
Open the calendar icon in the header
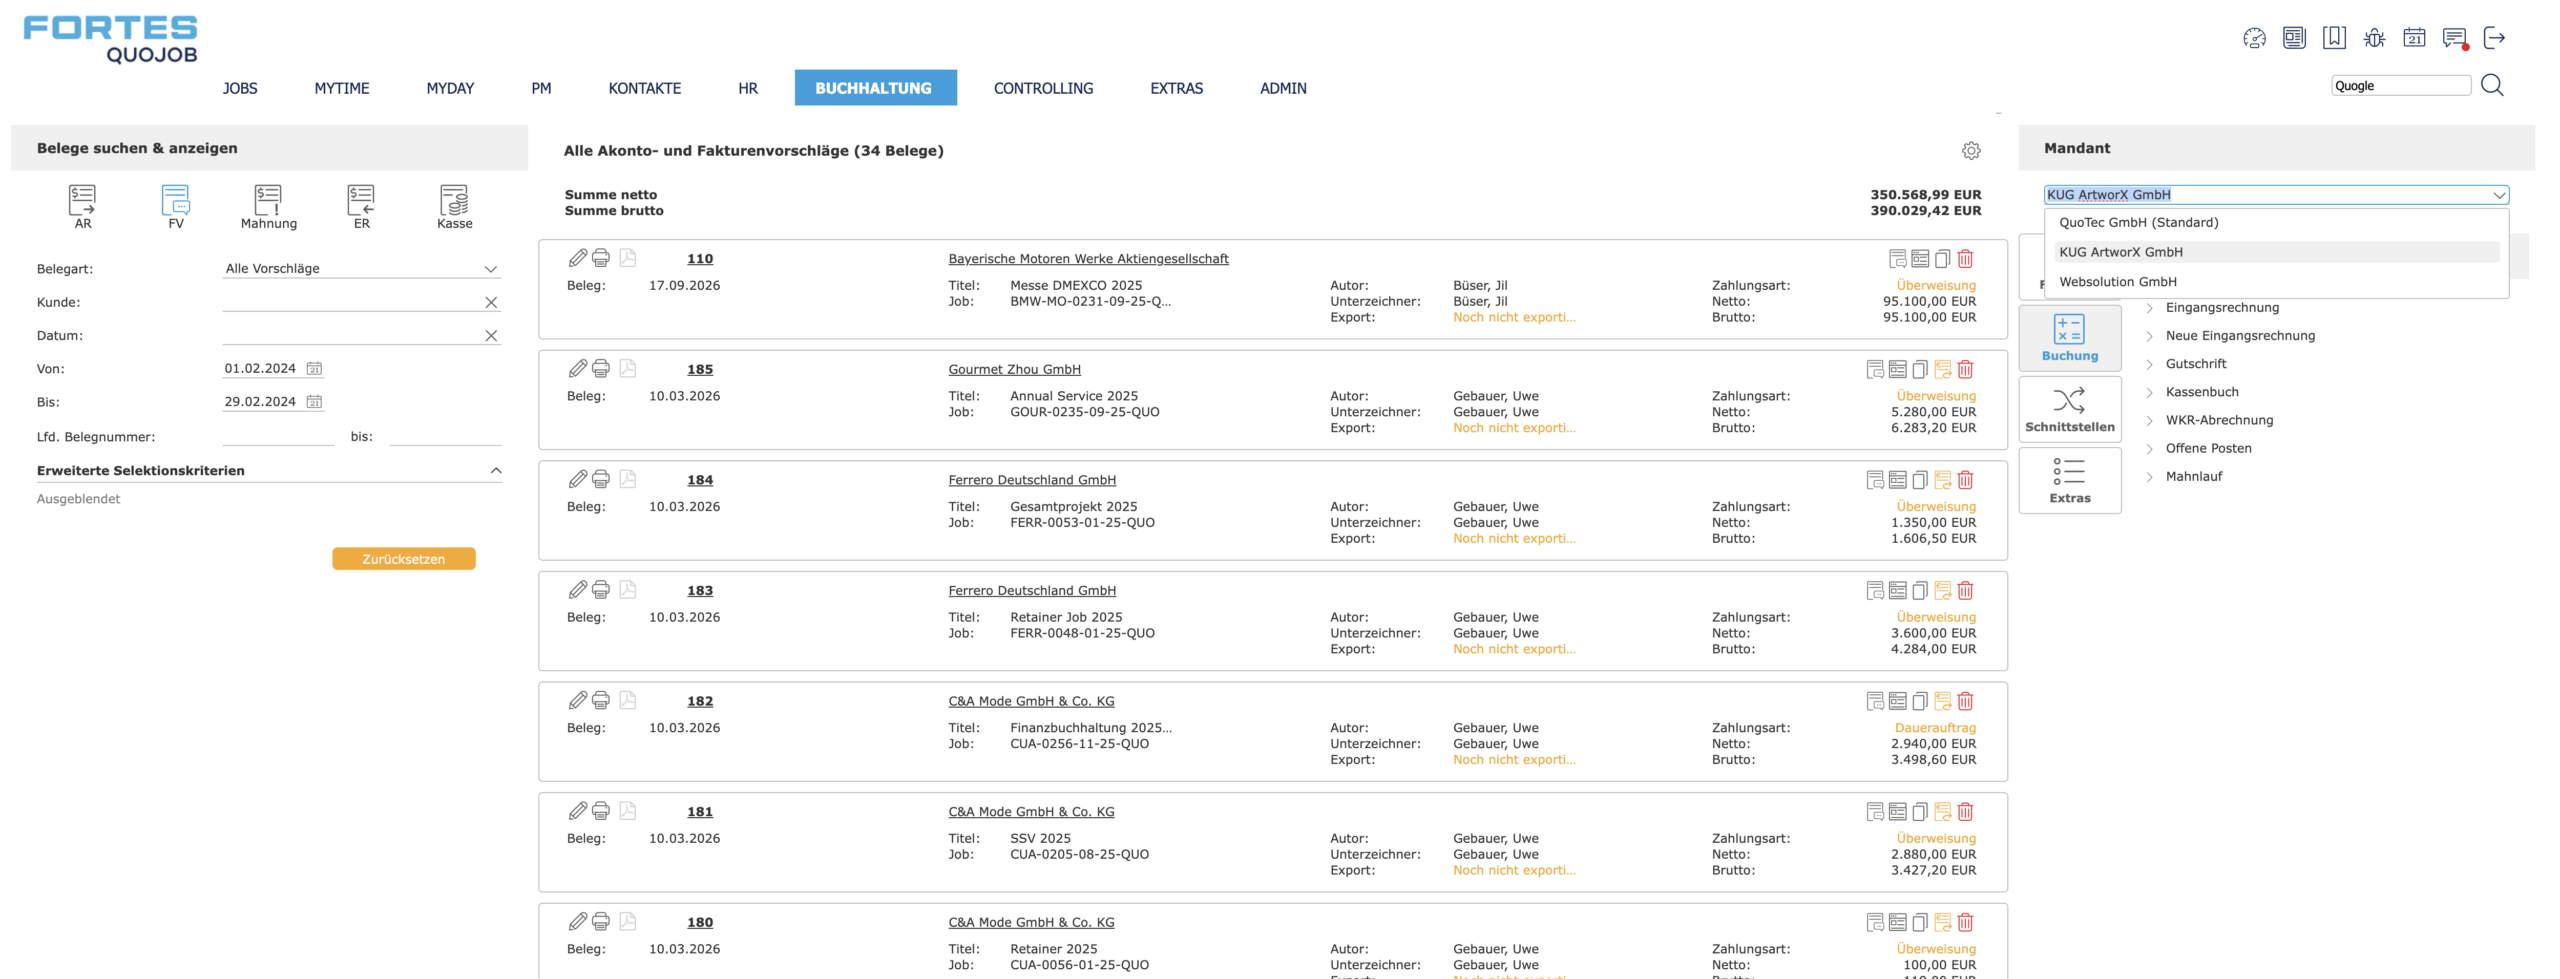2414,38
